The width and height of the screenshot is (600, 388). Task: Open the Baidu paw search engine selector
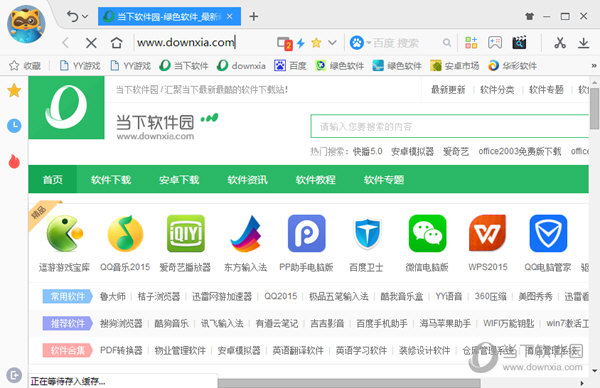(x=360, y=42)
